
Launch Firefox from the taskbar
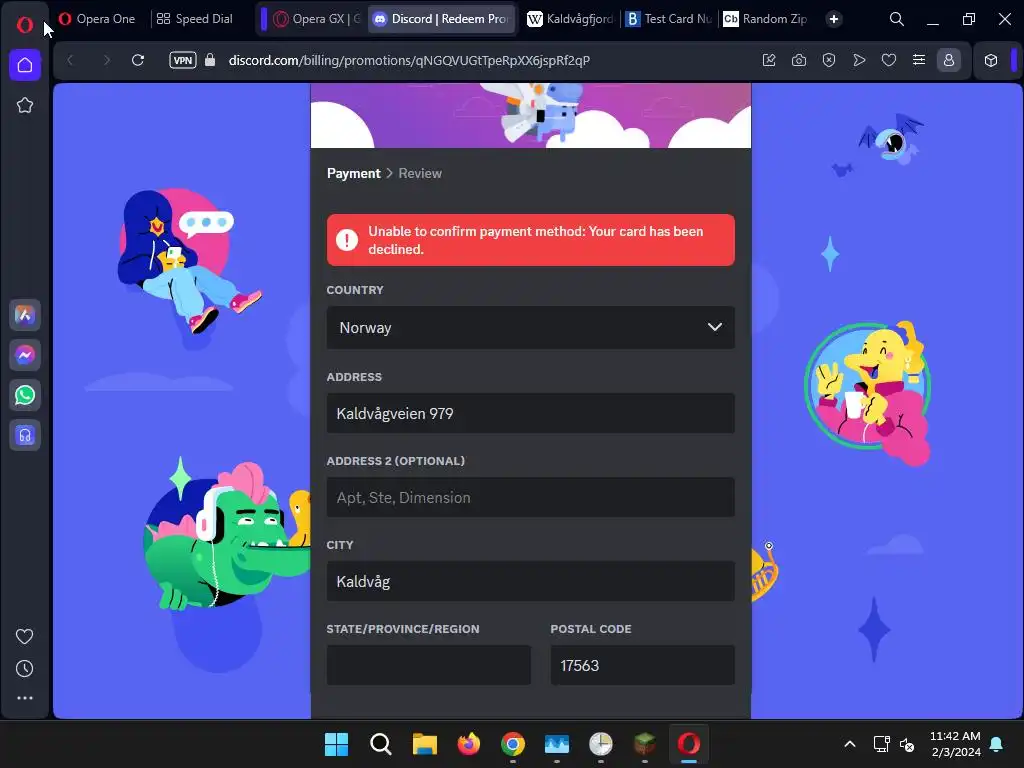click(468, 744)
